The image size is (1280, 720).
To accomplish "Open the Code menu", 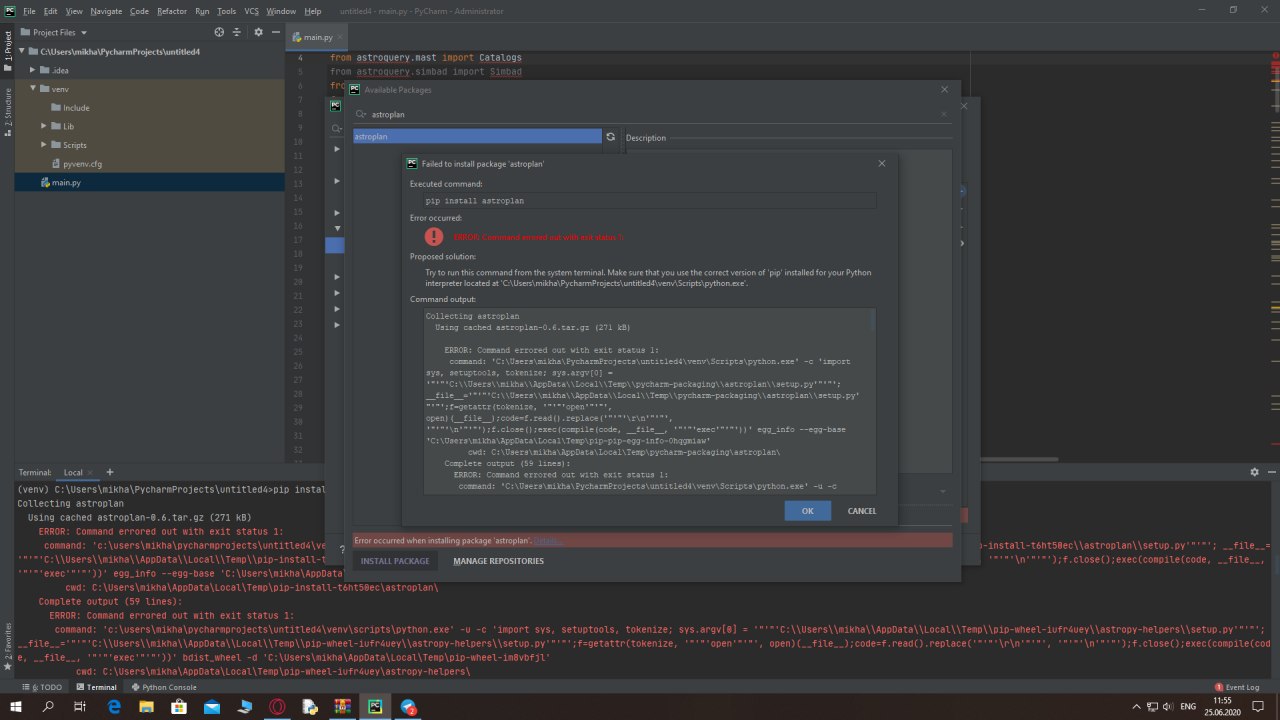I will coord(139,10).
